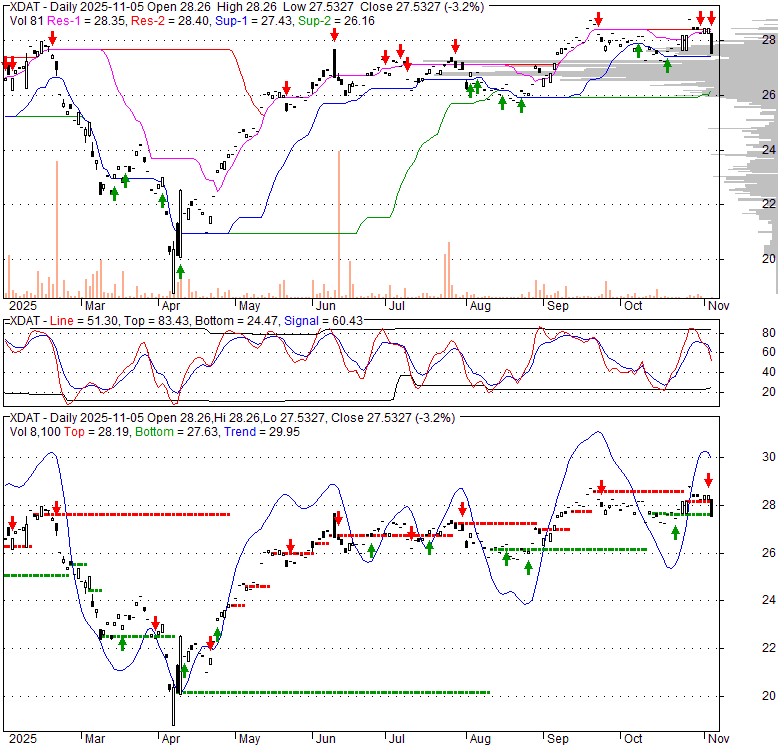The width and height of the screenshot is (780, 745).
Task: Click the tall June volume bar in top chart
Action: pyautogui.click(x=340, y=222)
